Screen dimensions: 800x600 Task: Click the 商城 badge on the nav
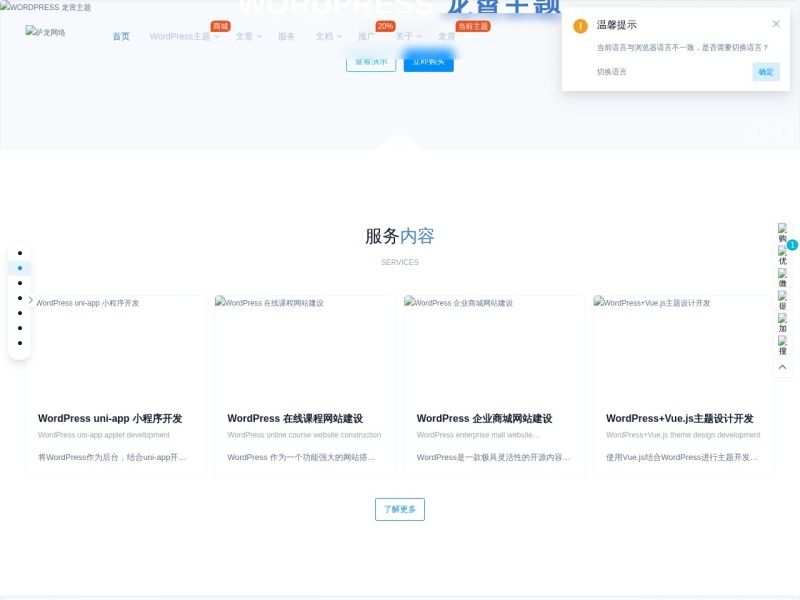[x=220, y=26]
